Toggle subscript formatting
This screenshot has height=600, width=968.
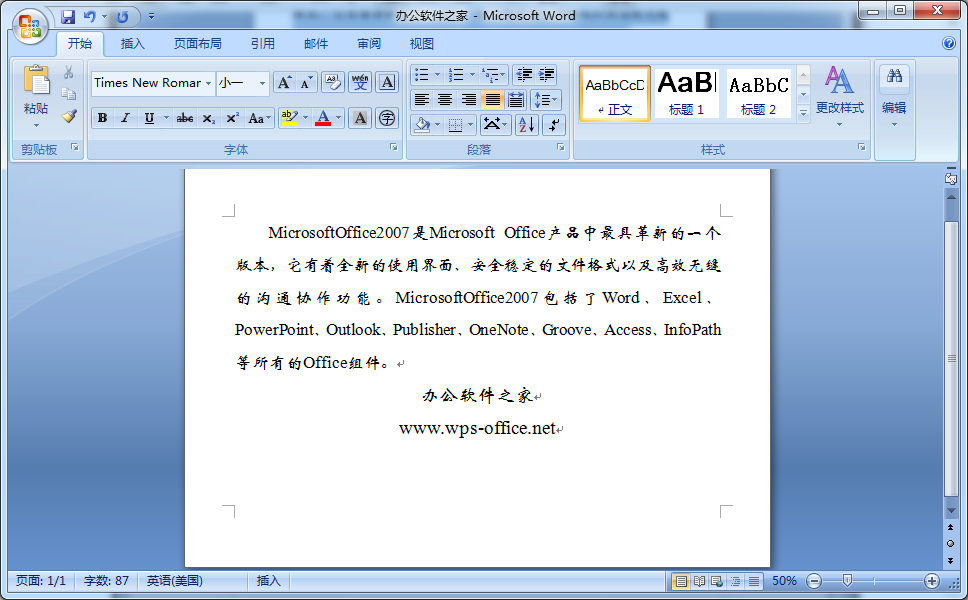[x=209, y=118]
